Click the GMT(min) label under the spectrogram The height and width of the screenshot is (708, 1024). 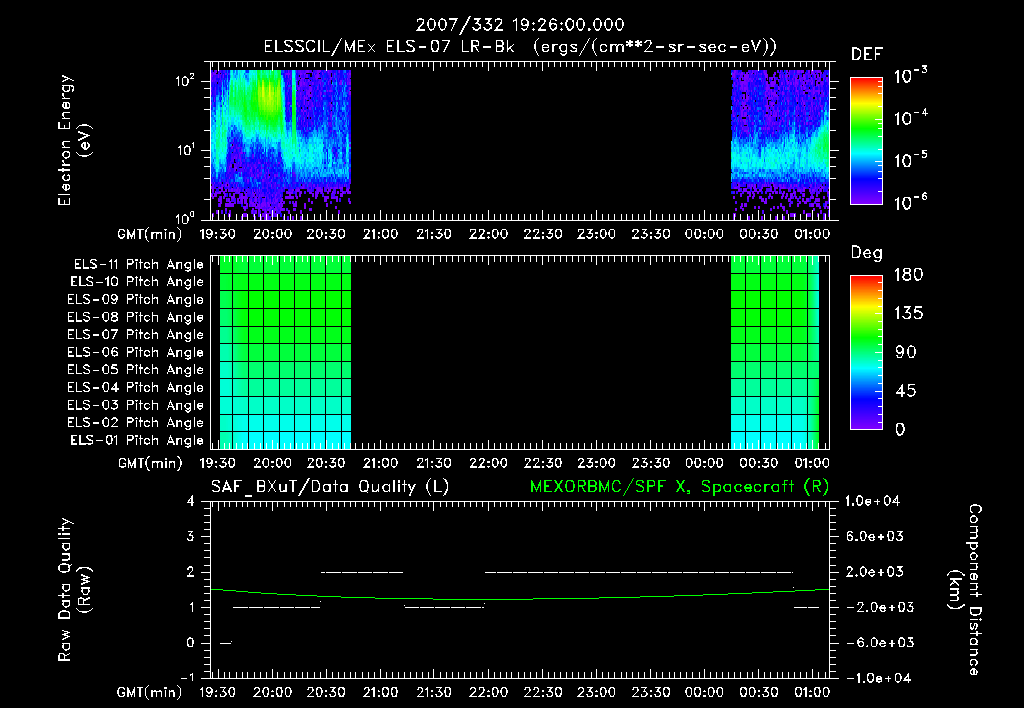pyautogui.click(x=150, y=234)
